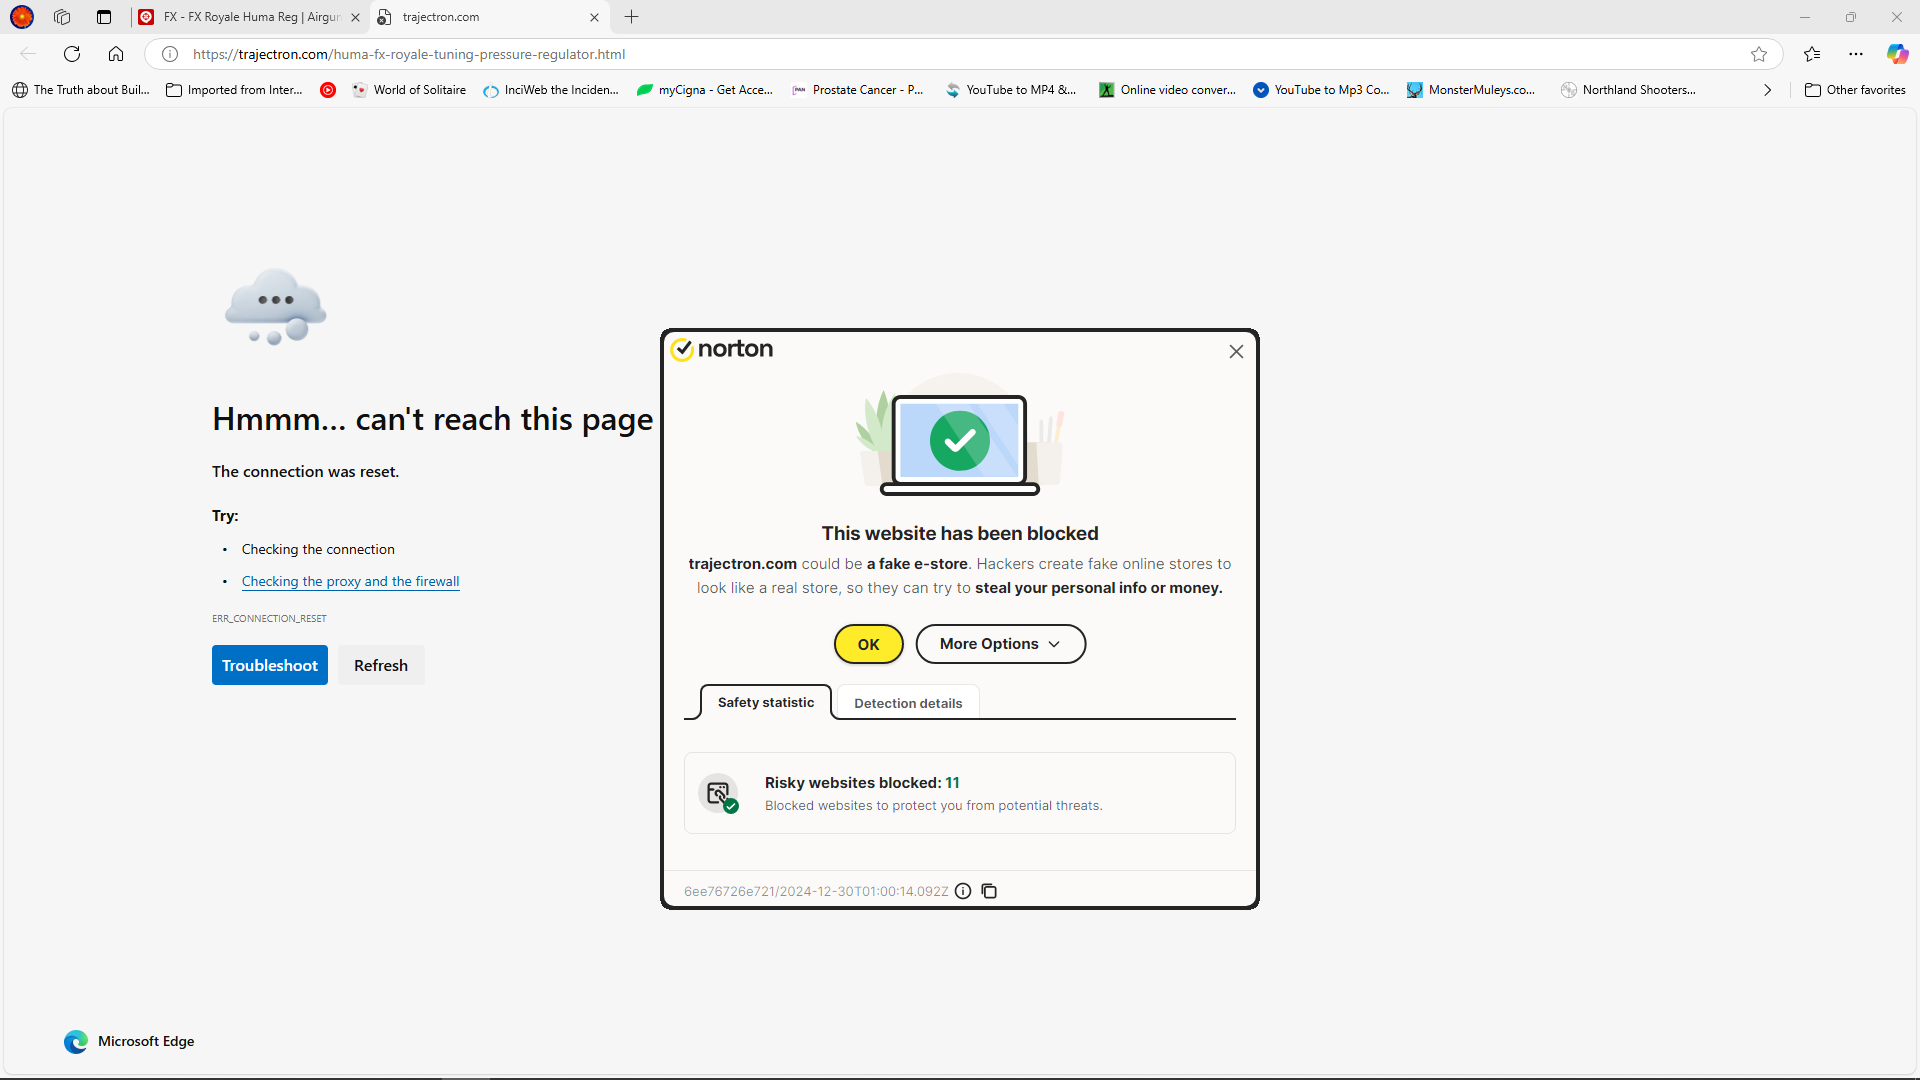
Task: Go to the Home page icon
Action: tap(116, 54)
